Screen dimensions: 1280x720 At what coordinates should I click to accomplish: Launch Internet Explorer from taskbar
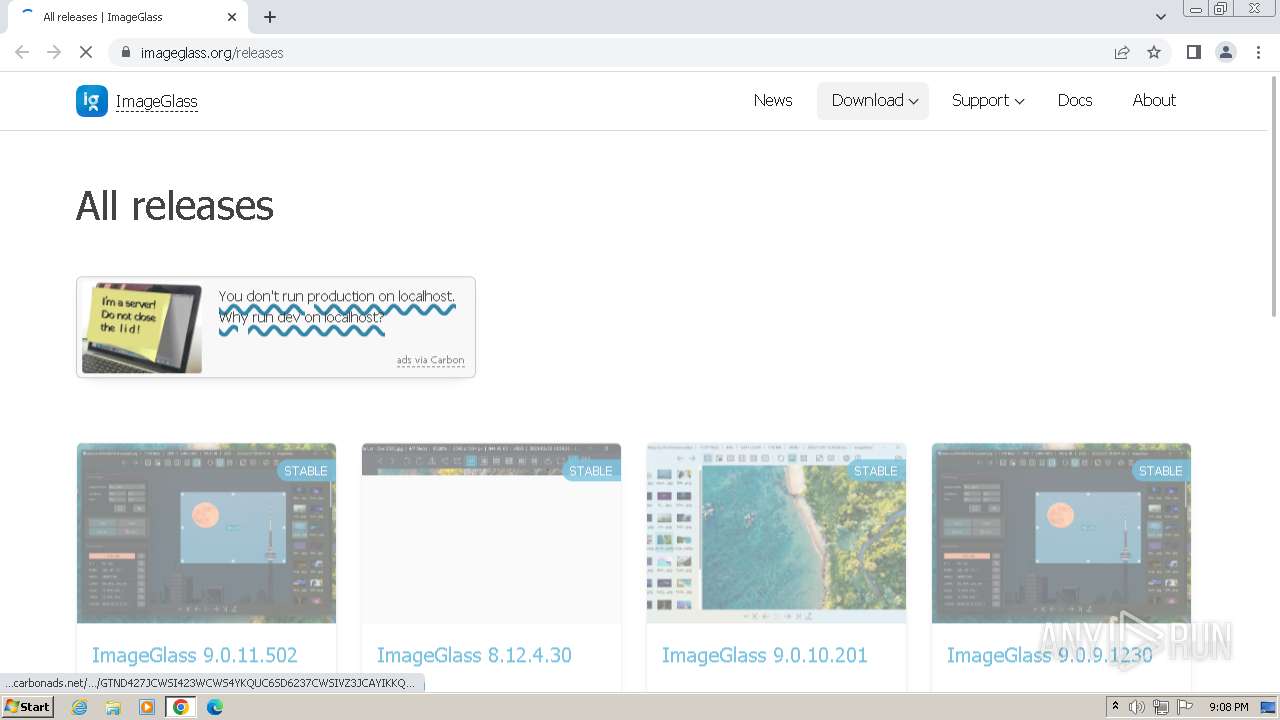point(80,707)
